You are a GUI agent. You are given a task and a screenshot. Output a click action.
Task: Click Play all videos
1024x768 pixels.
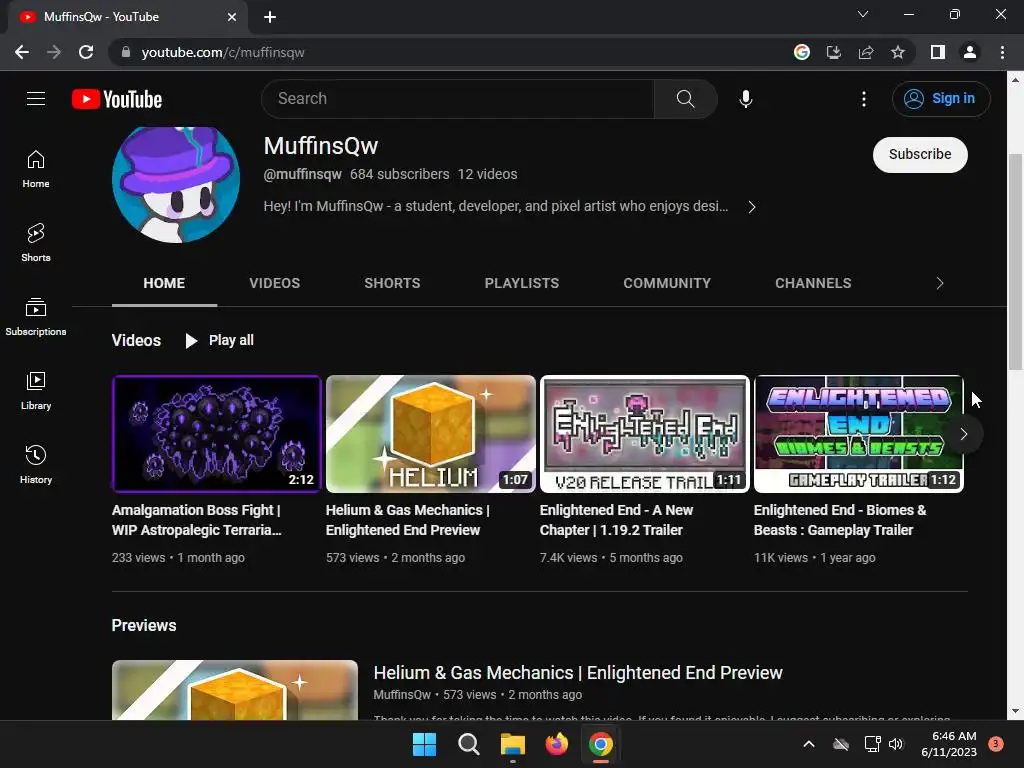(x=219, y=341)
